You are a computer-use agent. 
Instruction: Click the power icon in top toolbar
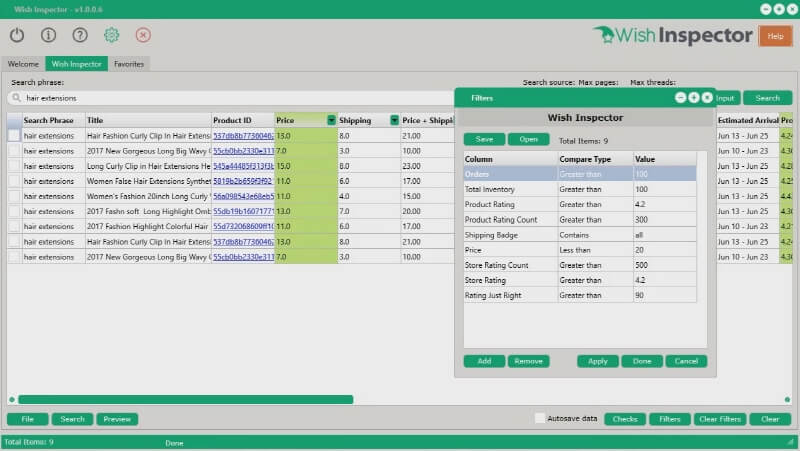(x=17, y=35)
